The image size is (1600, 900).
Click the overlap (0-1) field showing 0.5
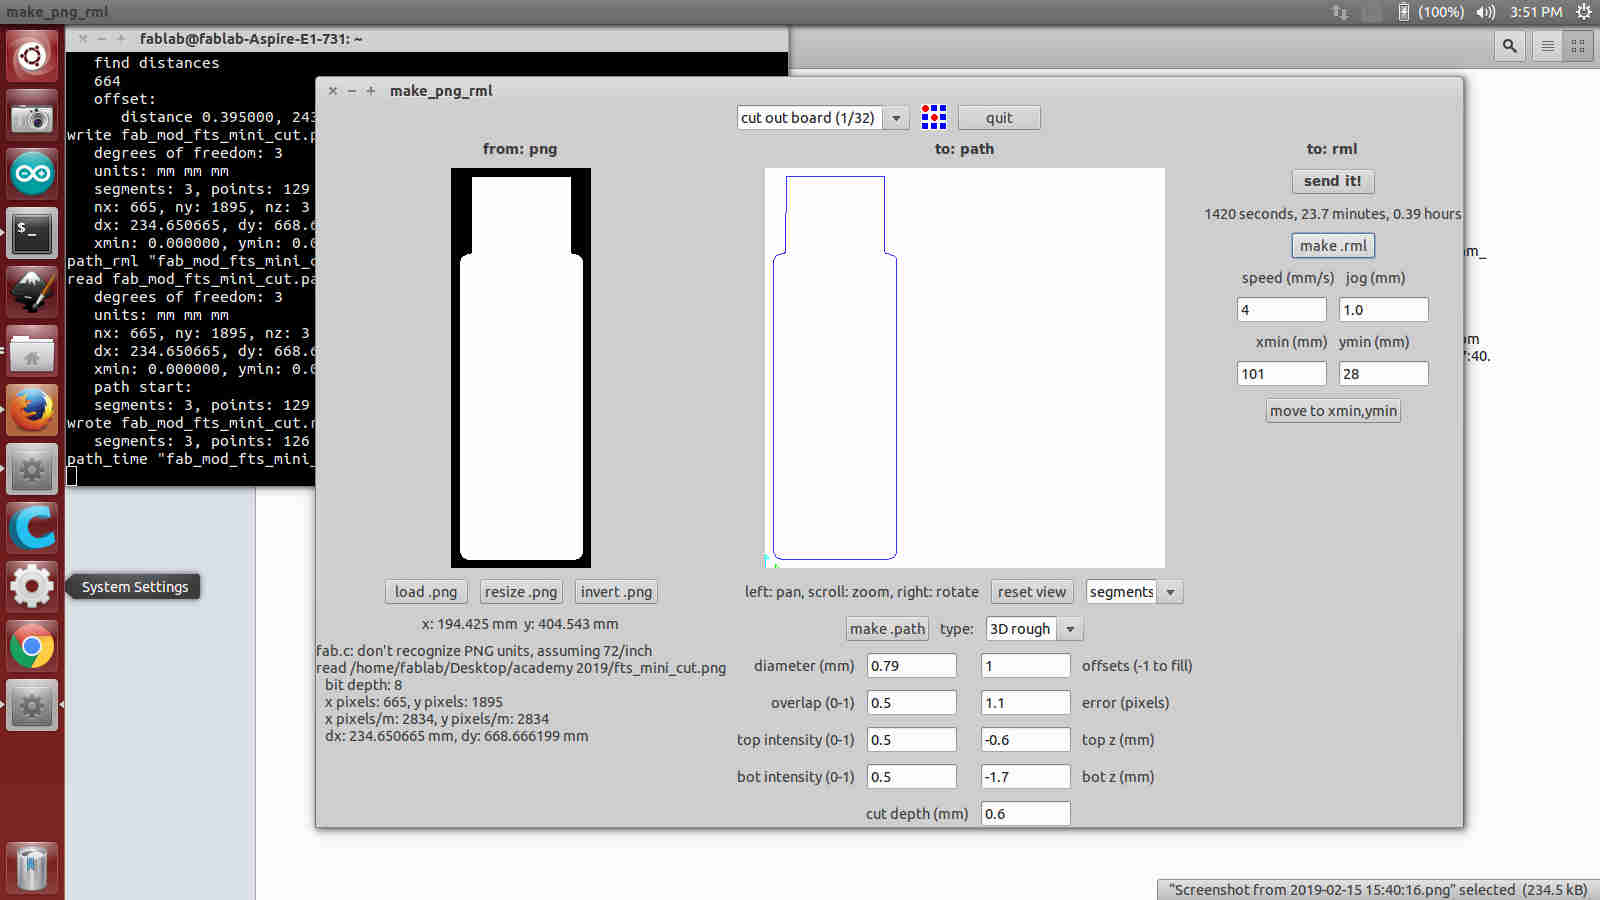click(912, 703)
